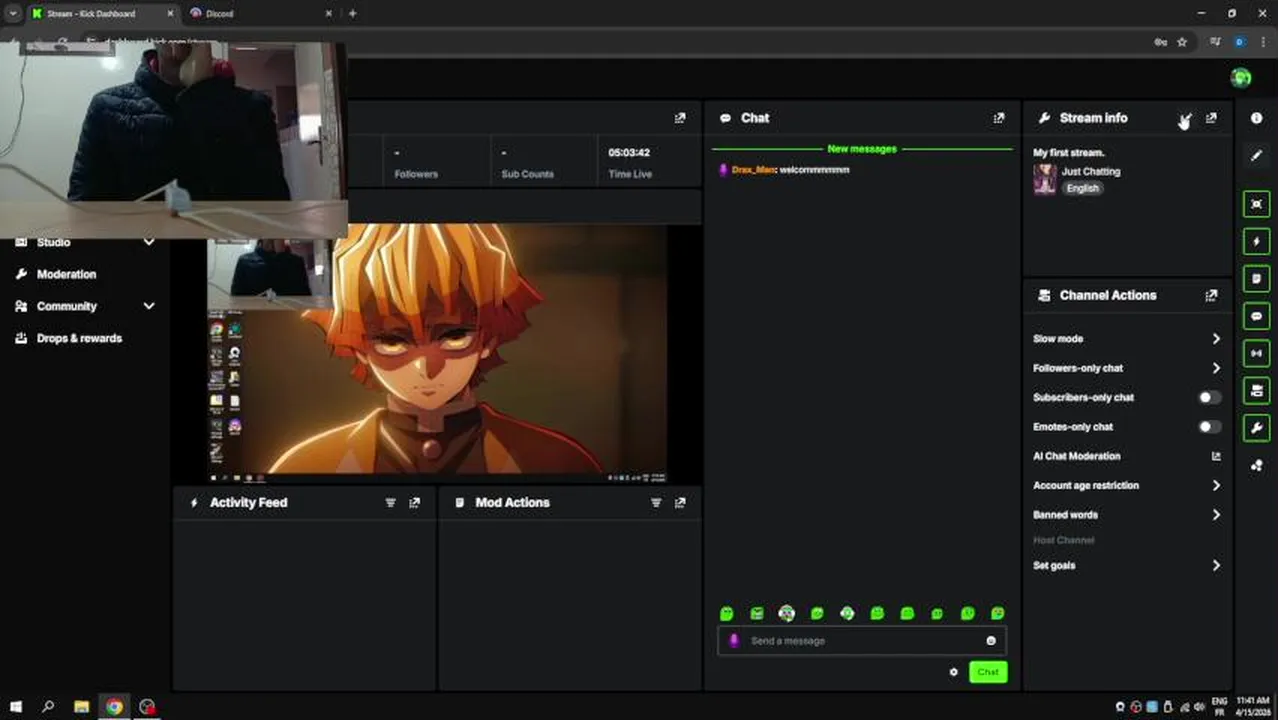Open Activity Feed filter options

click(x=390, y=503)
